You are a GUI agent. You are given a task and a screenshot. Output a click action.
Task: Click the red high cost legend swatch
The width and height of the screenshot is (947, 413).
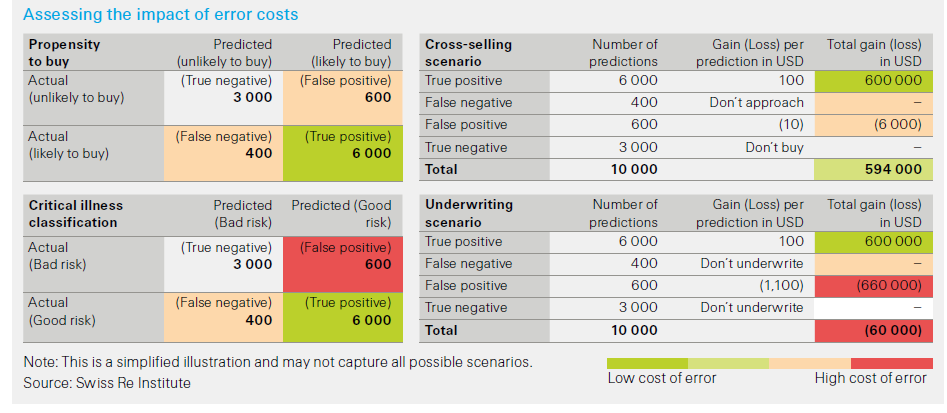pyautogui.click(x=891, y=363)
